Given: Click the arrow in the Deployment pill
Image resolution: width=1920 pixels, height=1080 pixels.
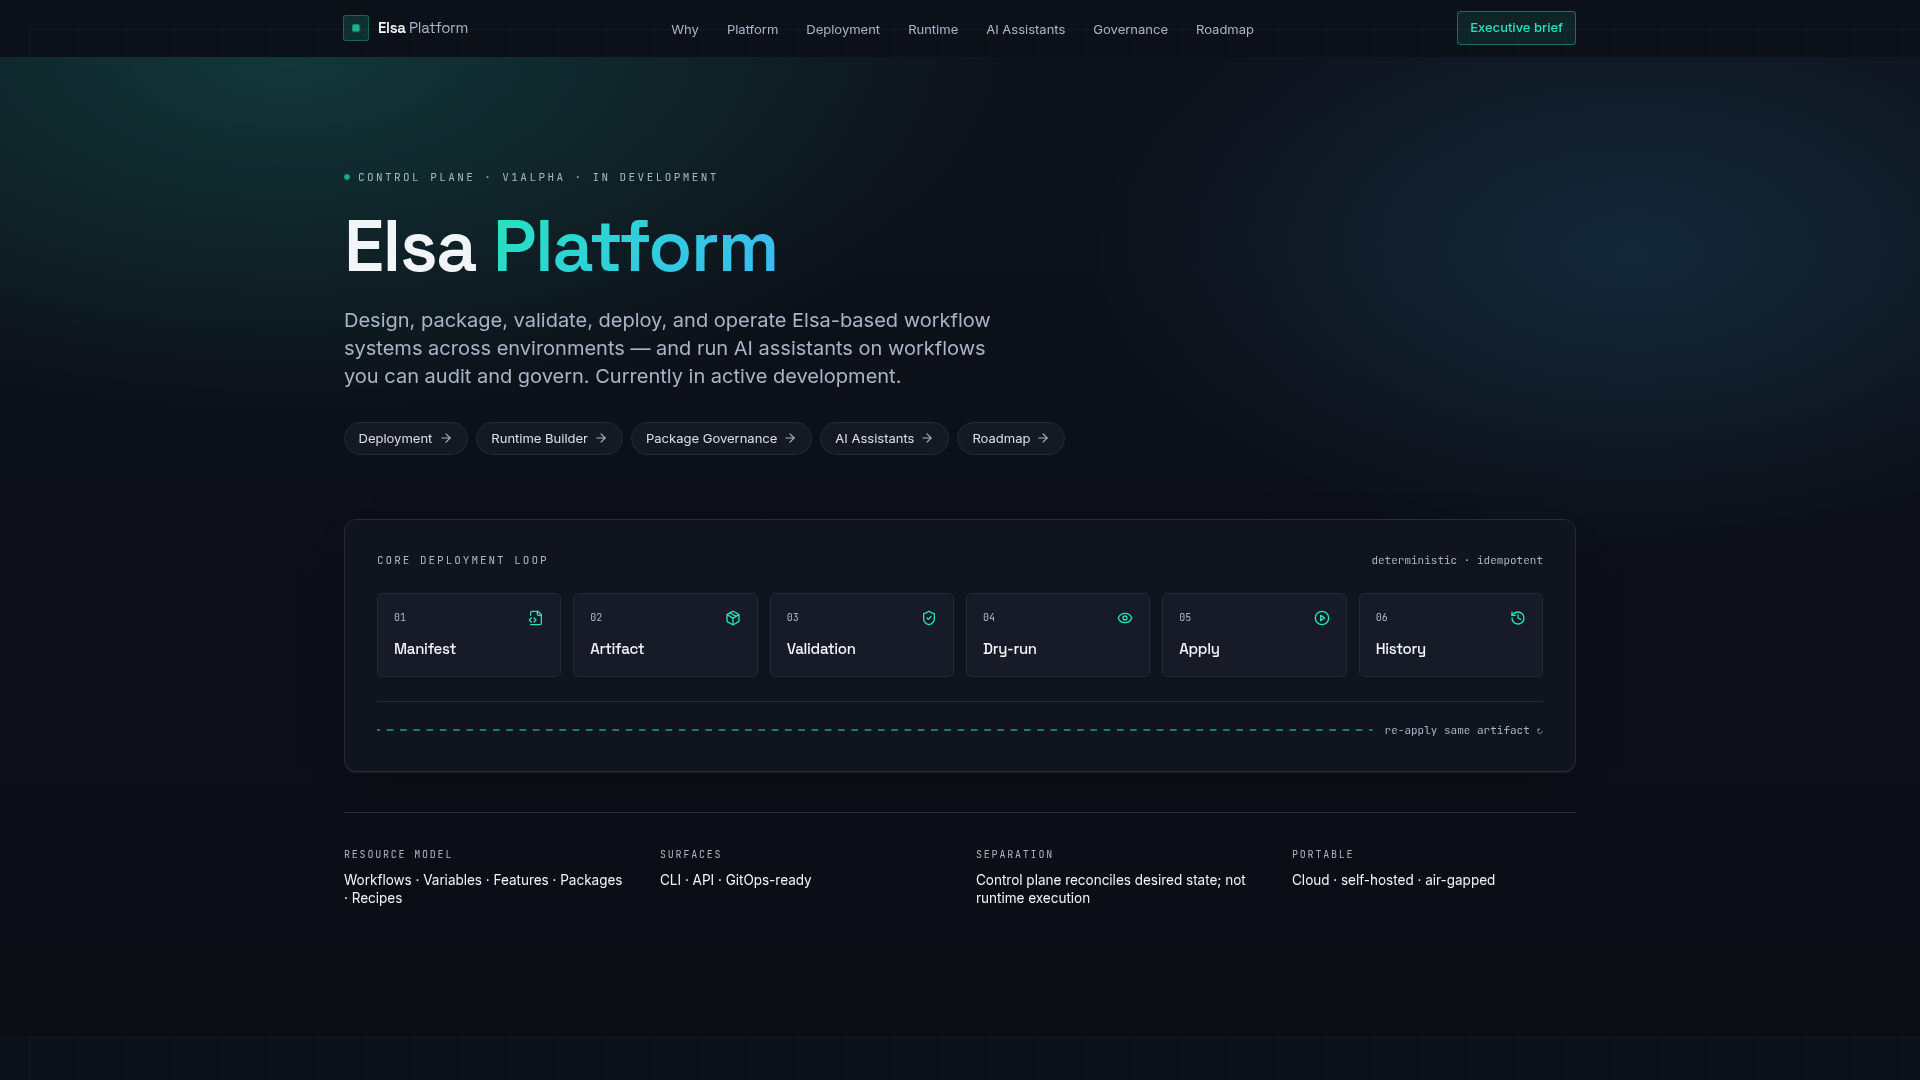Looking at the screenshot, I should [x=446, y=438].
